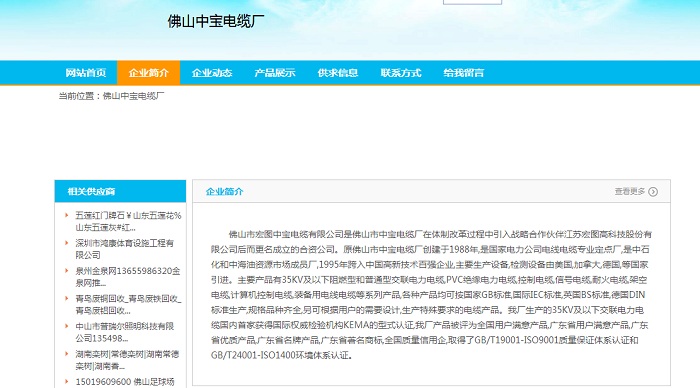
Task: Open supplier link 中山市普瑞尔照明科技有限公司
Action: 124,332
